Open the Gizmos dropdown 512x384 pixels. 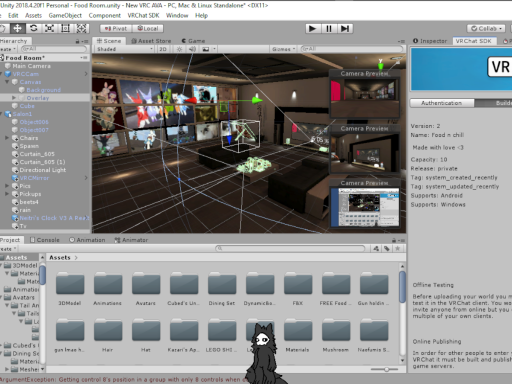[283, 49]
